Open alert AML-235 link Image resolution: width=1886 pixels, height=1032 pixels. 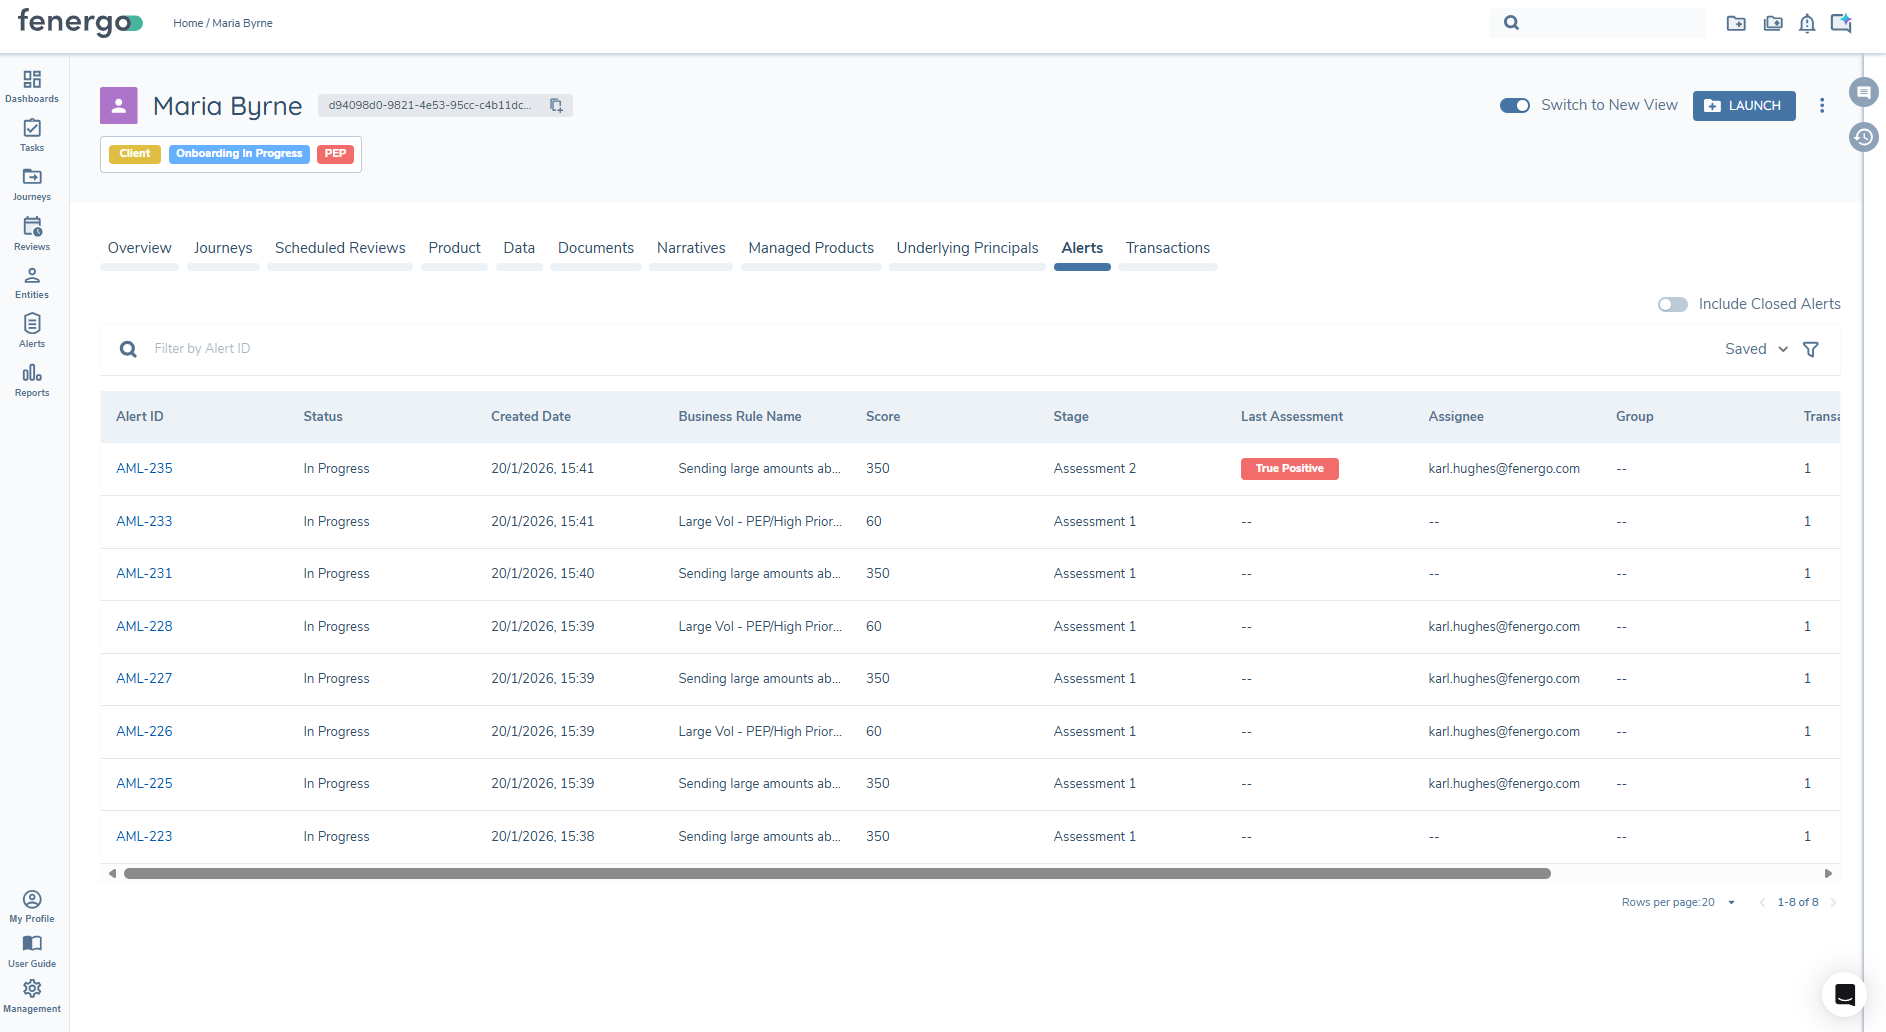point(144,468)
